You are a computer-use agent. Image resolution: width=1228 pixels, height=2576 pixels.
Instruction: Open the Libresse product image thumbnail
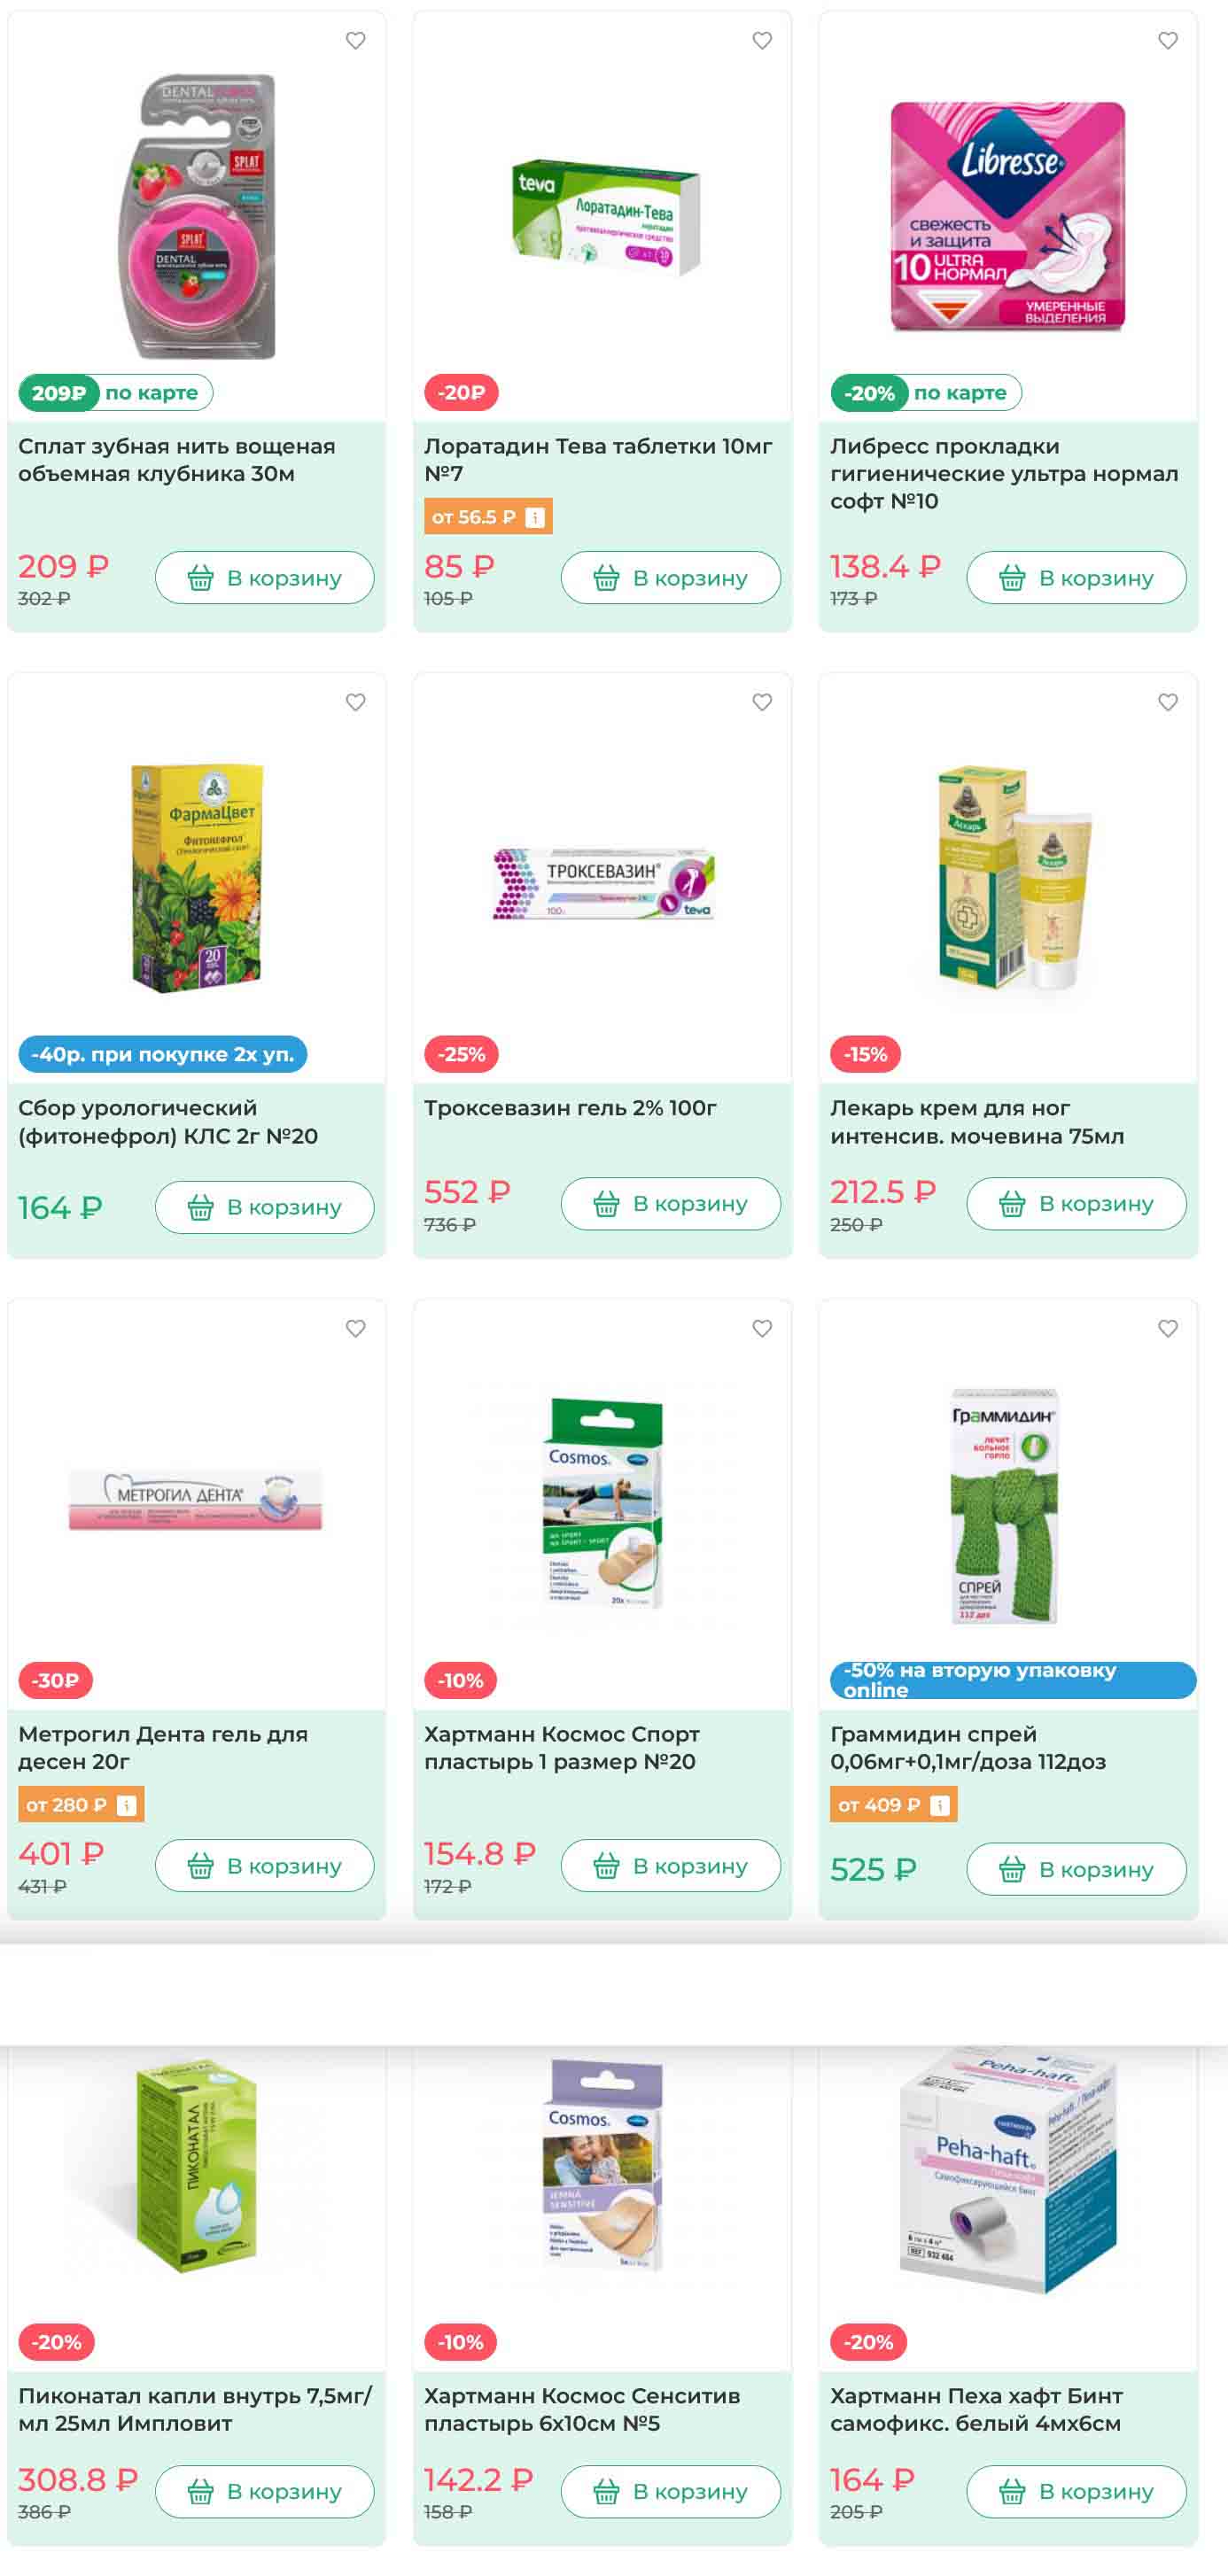1008,216
